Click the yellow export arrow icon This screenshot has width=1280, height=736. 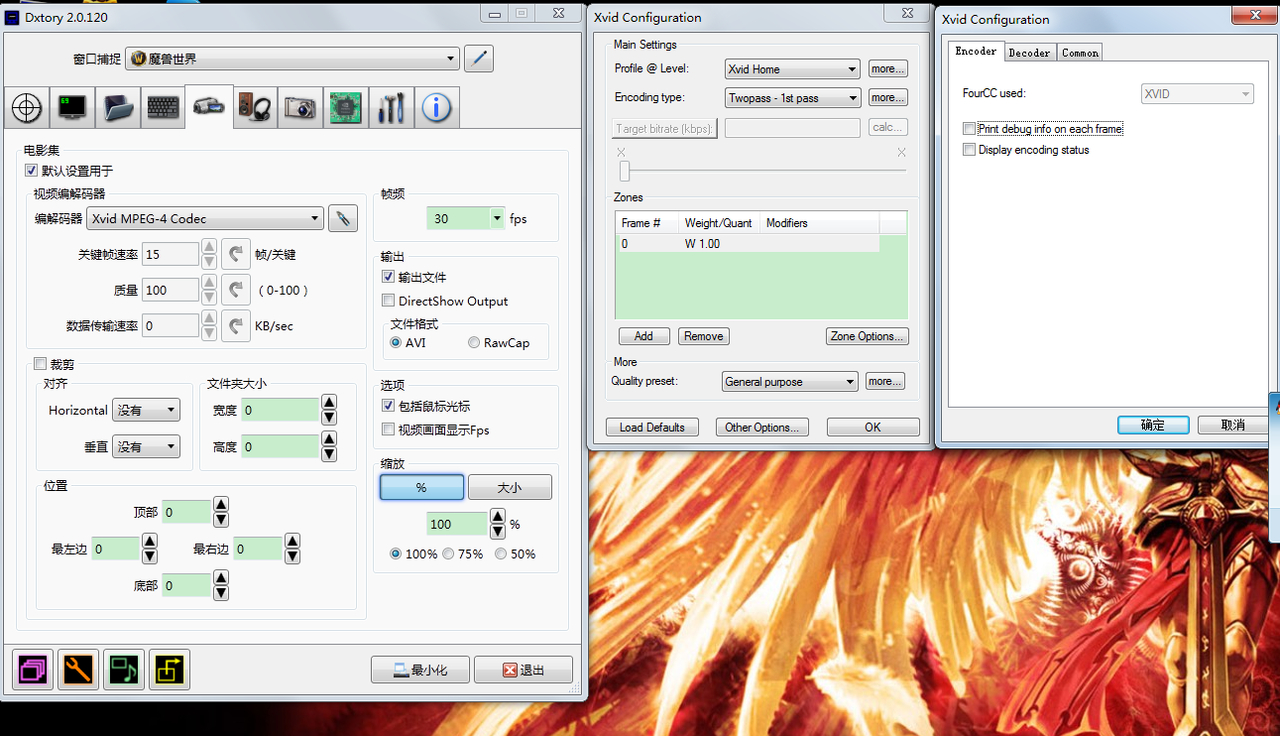click(169, 670)
